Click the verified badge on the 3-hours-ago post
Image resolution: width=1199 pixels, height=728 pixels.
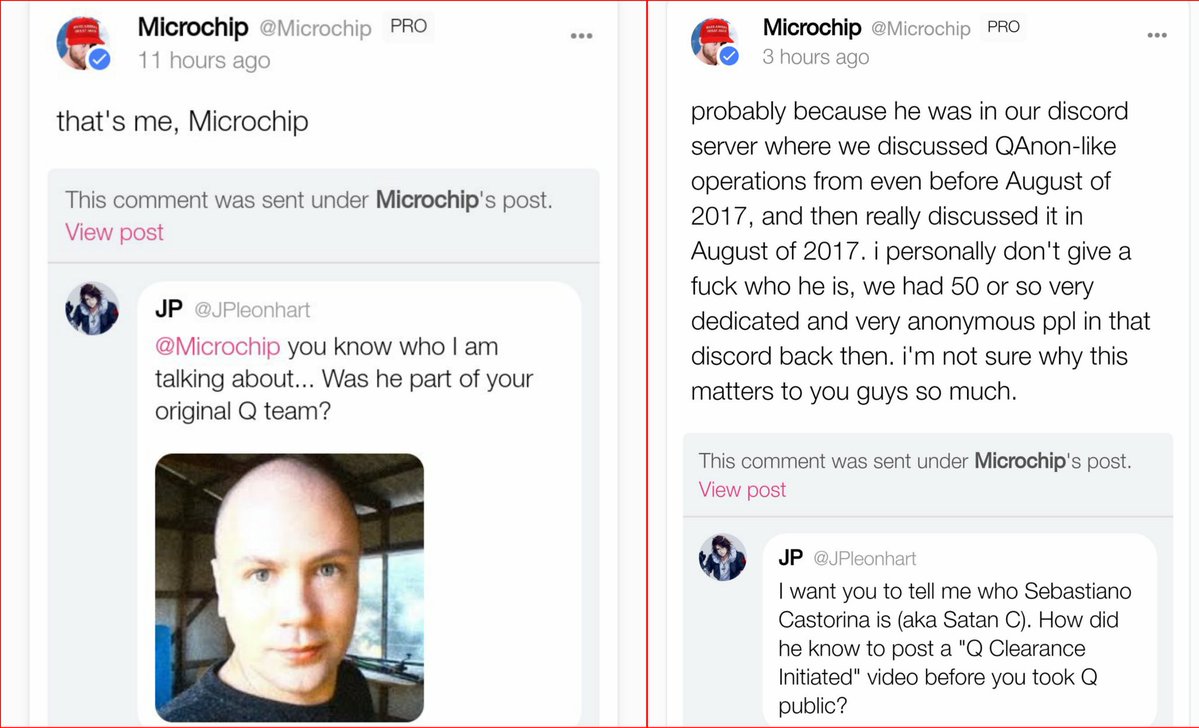[x=730, y=56]
